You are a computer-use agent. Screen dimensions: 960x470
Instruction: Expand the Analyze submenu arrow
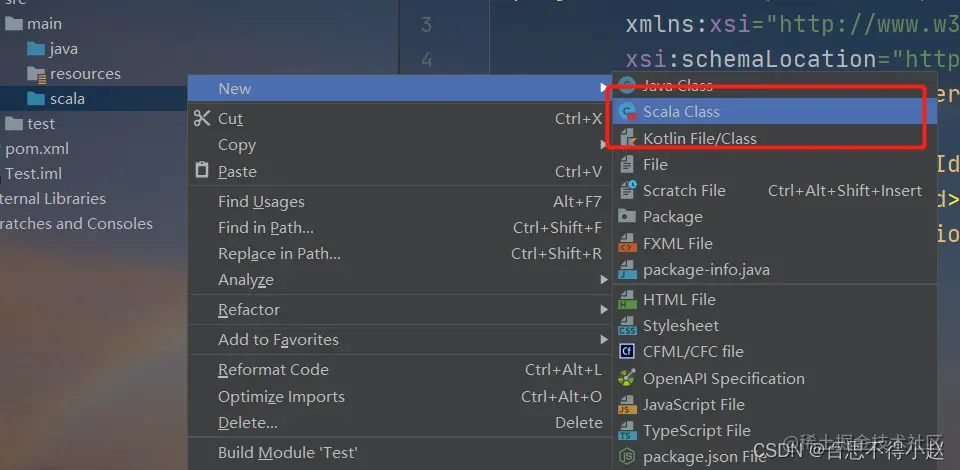[x=604, y=280]
